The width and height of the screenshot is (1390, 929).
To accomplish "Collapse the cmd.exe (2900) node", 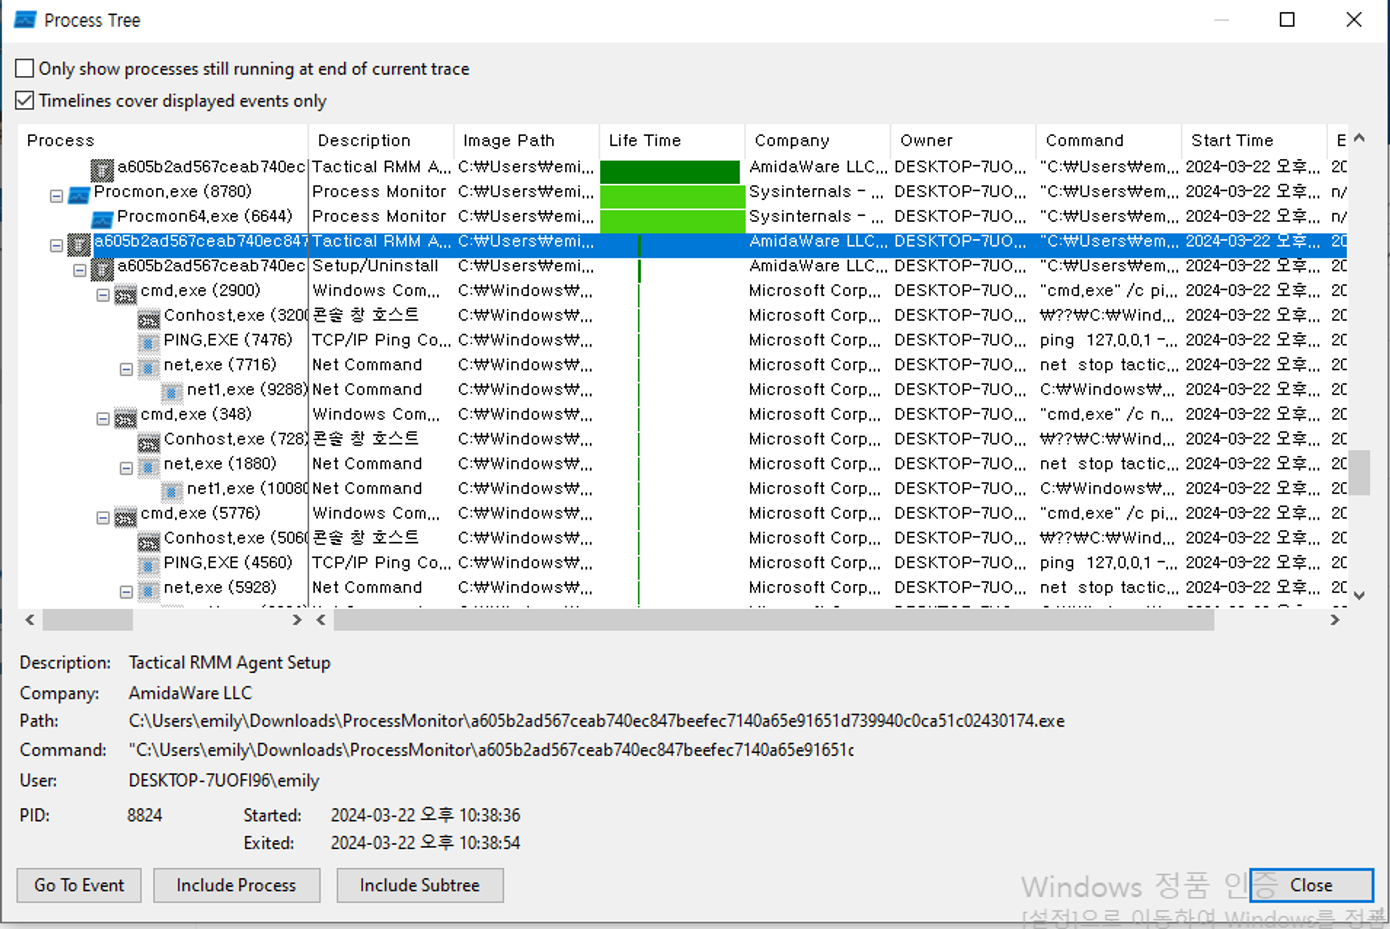I will pos(103,295).
